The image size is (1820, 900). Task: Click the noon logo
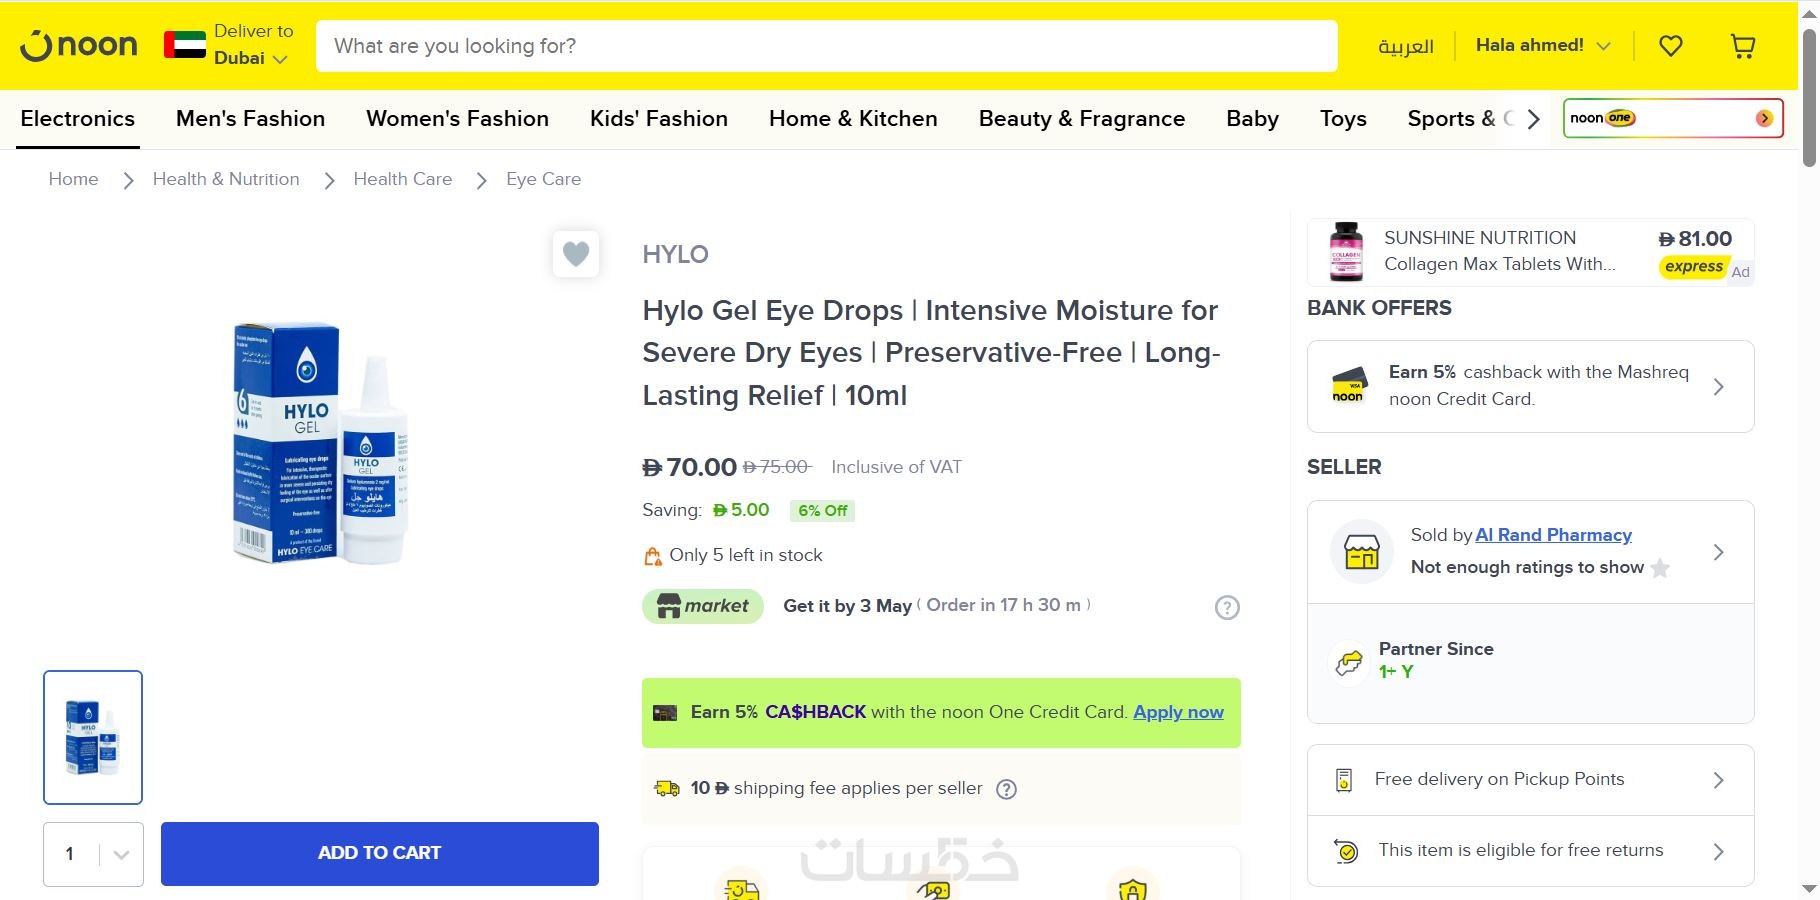(79, 46)
